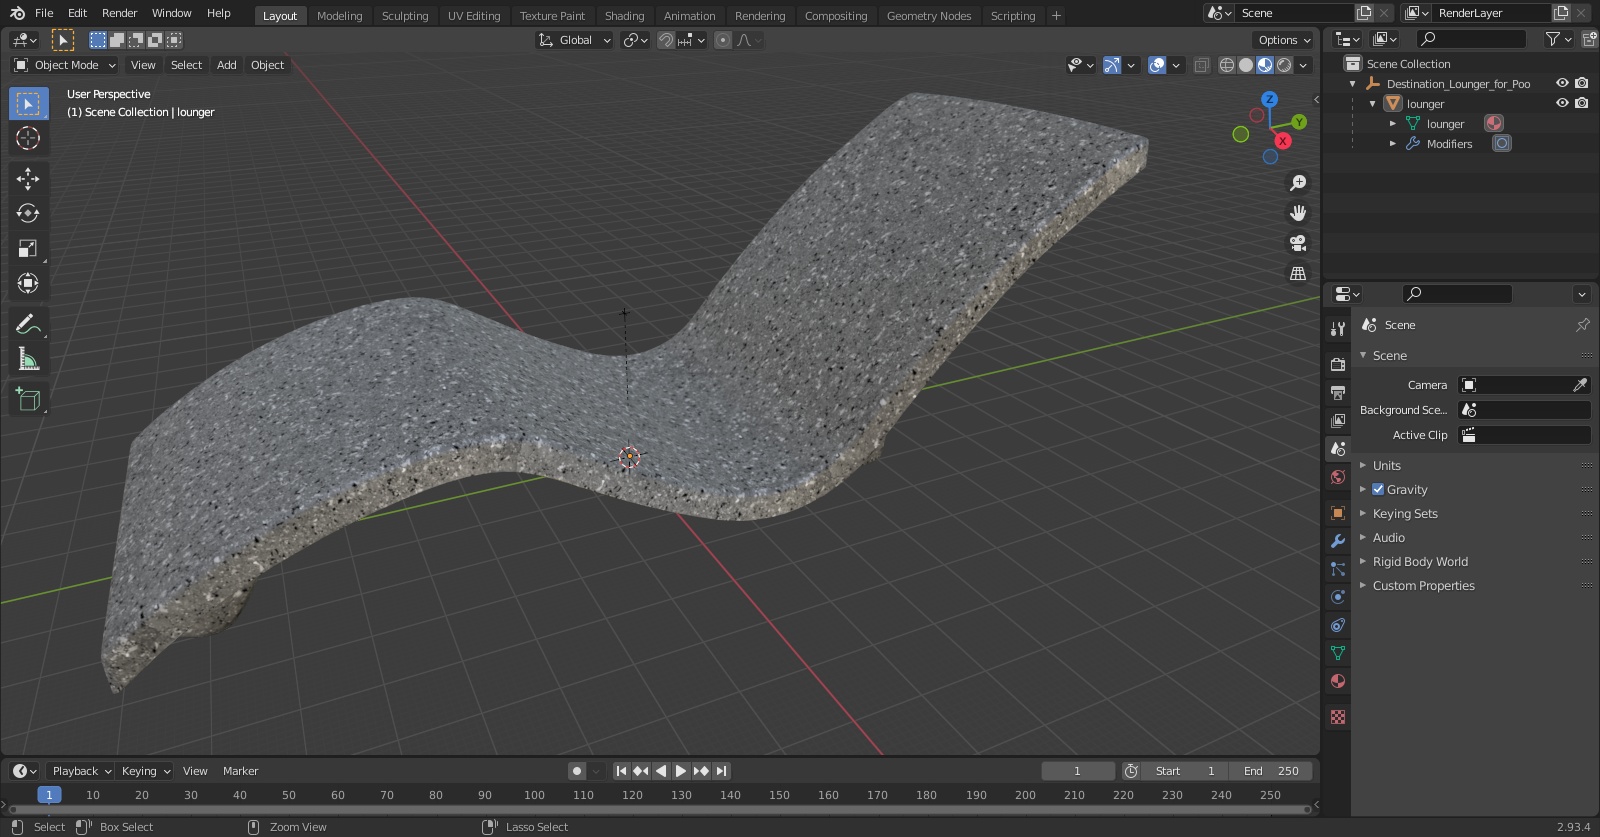This screenshot has height=837, width=1600.
Task: Click the red X axis gizmo
Action: (1282, 141)
